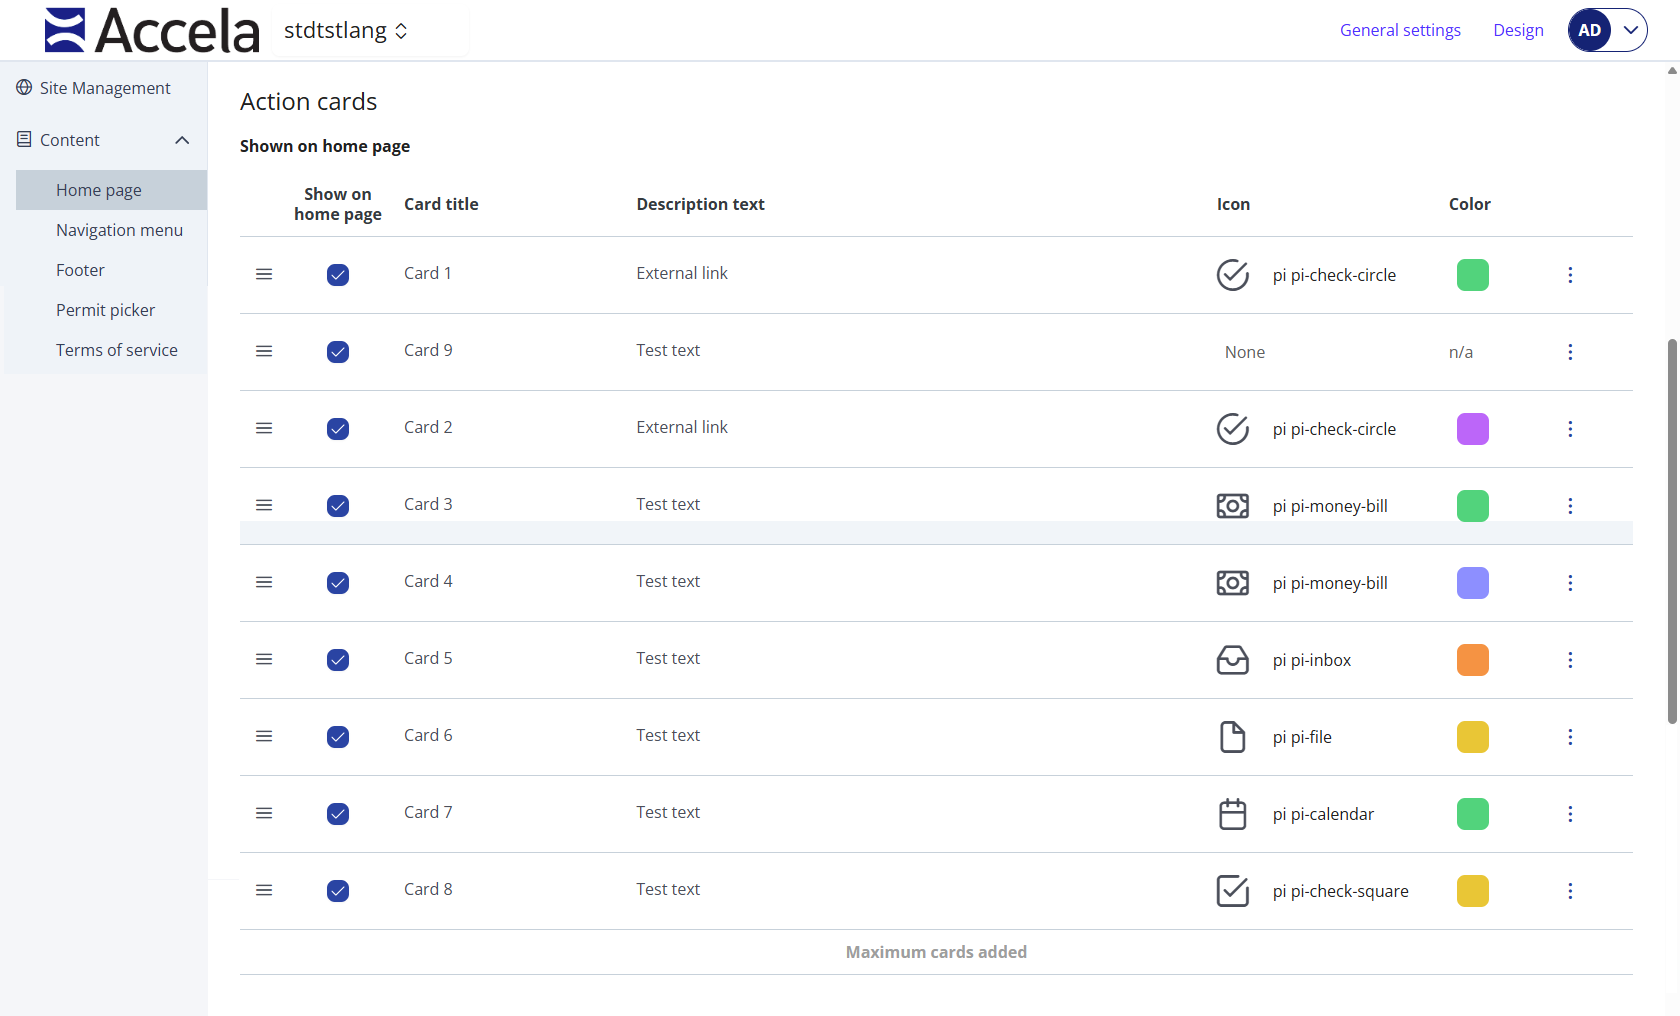Go to Permit picker page
The width and height of the screenshot is (1680, 1016).
[x=105, y=310]
